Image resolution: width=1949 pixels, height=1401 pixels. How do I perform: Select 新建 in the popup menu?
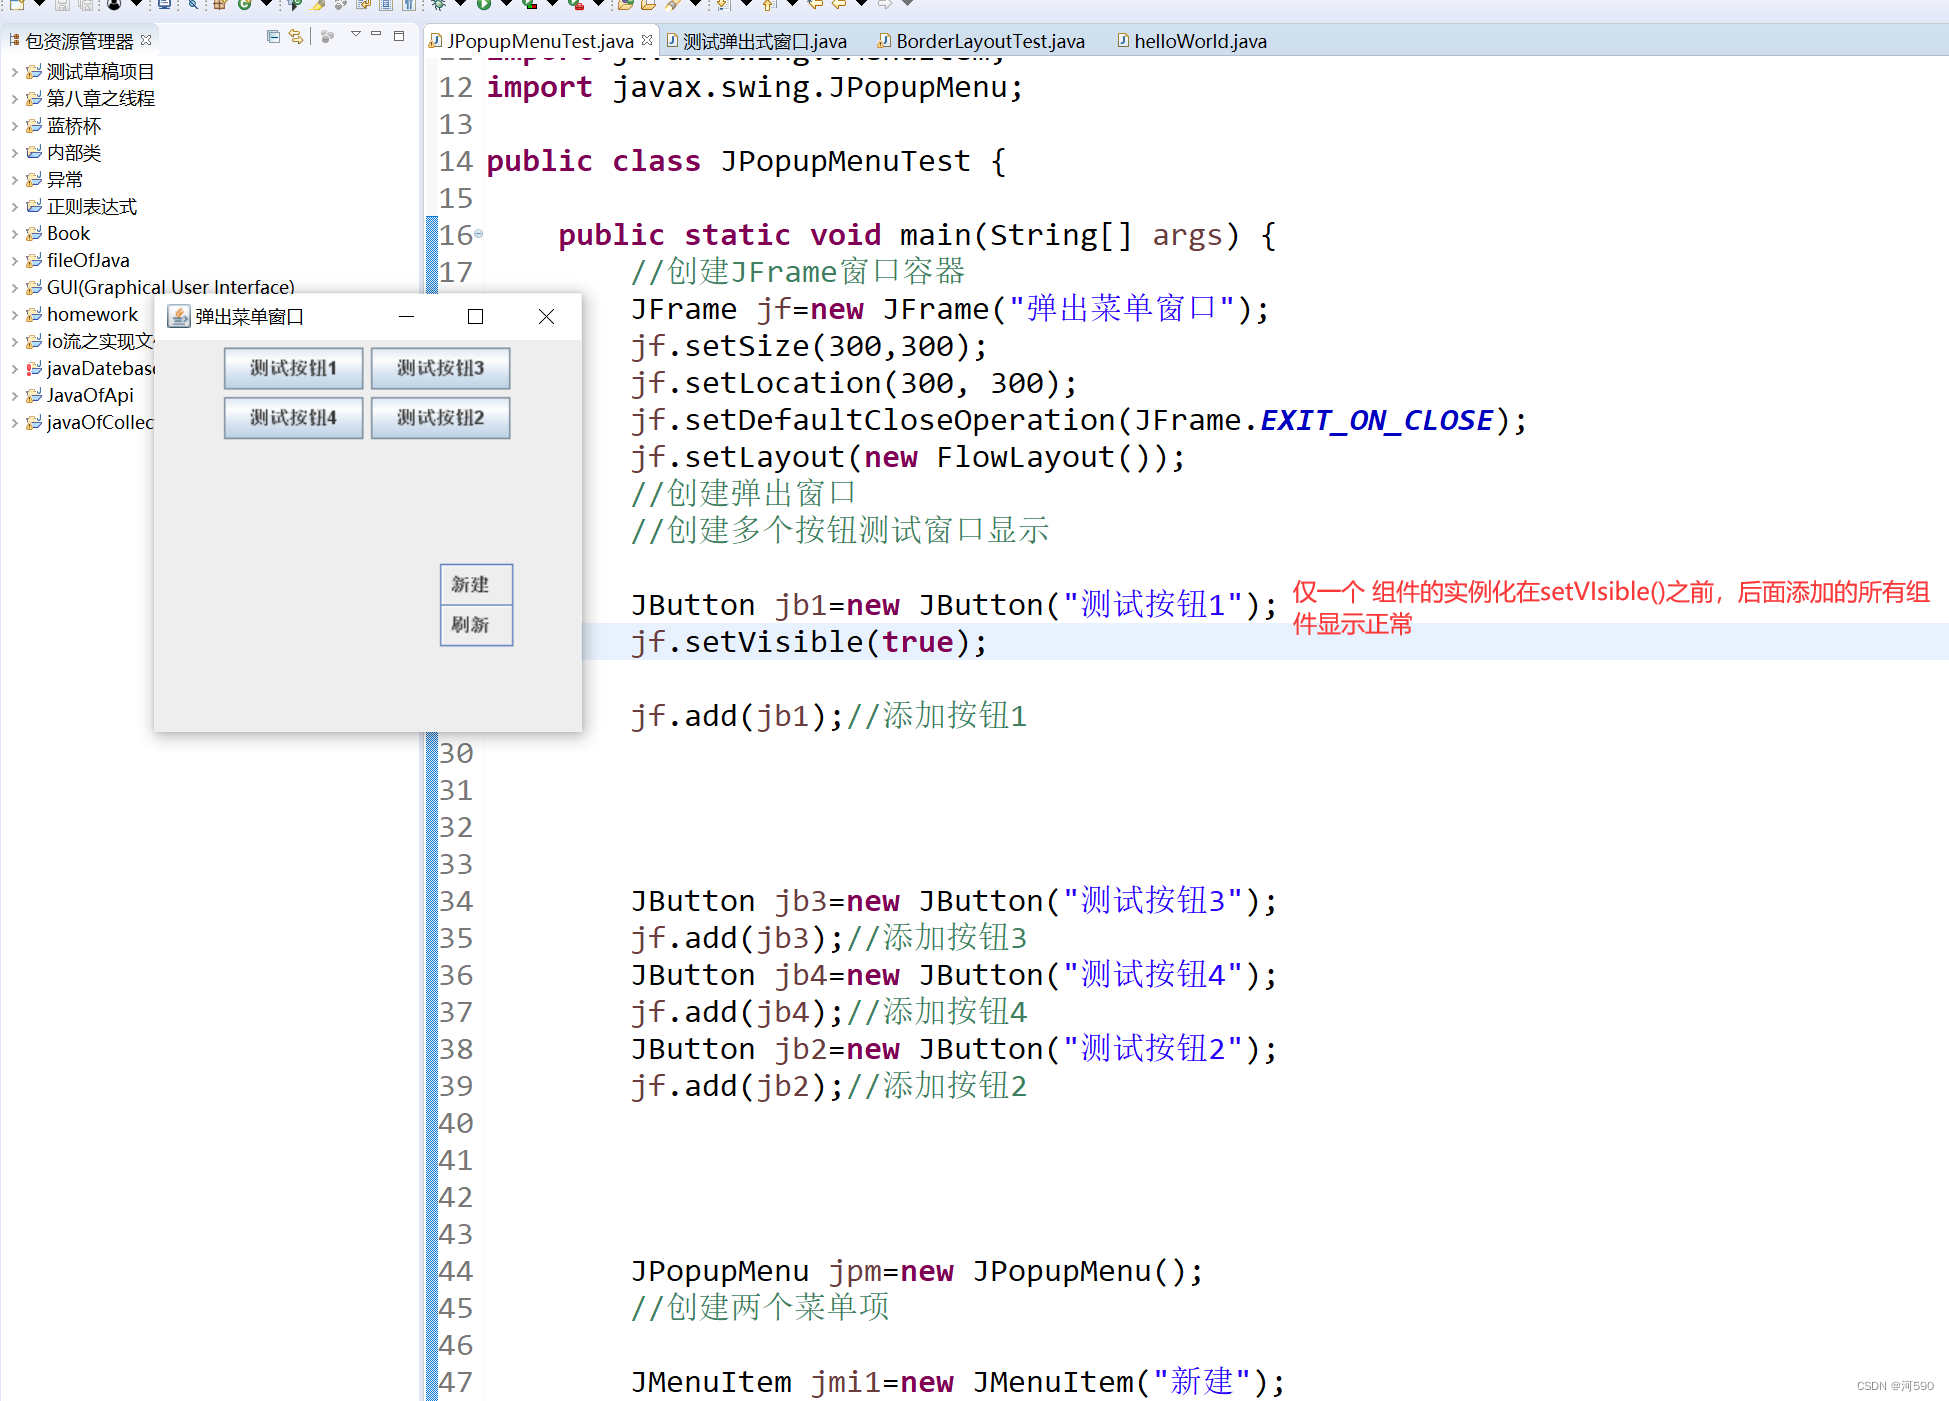[475, 584]
